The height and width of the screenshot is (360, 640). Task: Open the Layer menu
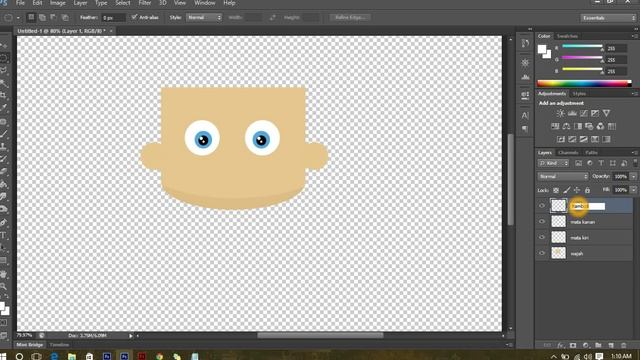tap(80, 3)
